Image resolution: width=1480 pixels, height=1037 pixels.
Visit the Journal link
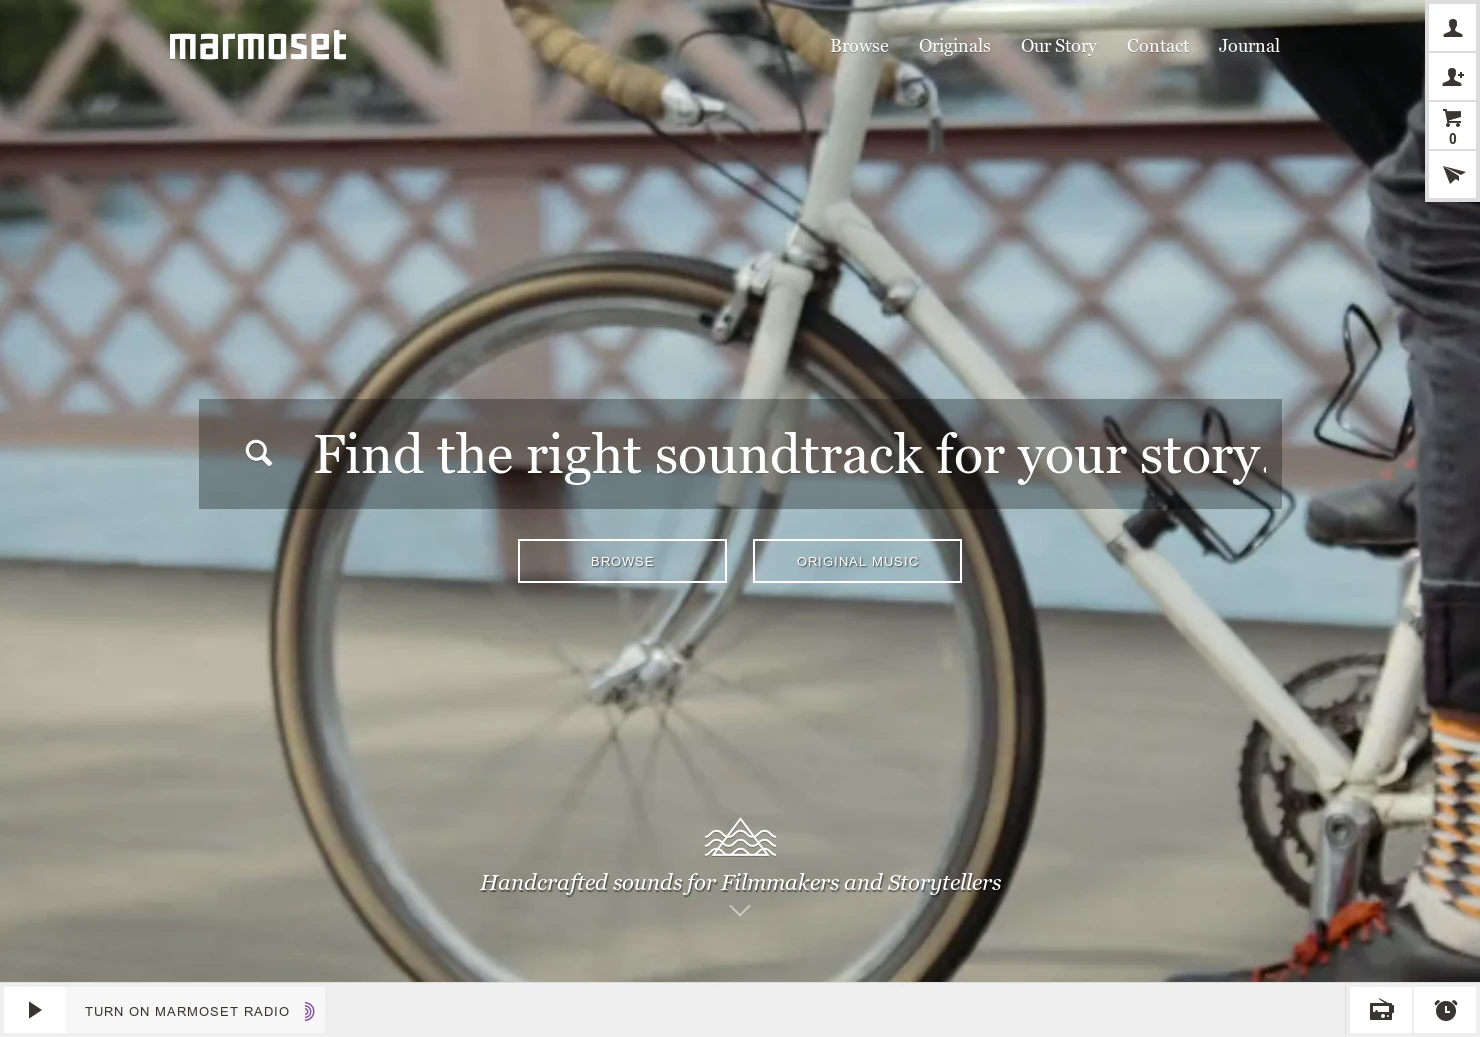[1249, 46]
